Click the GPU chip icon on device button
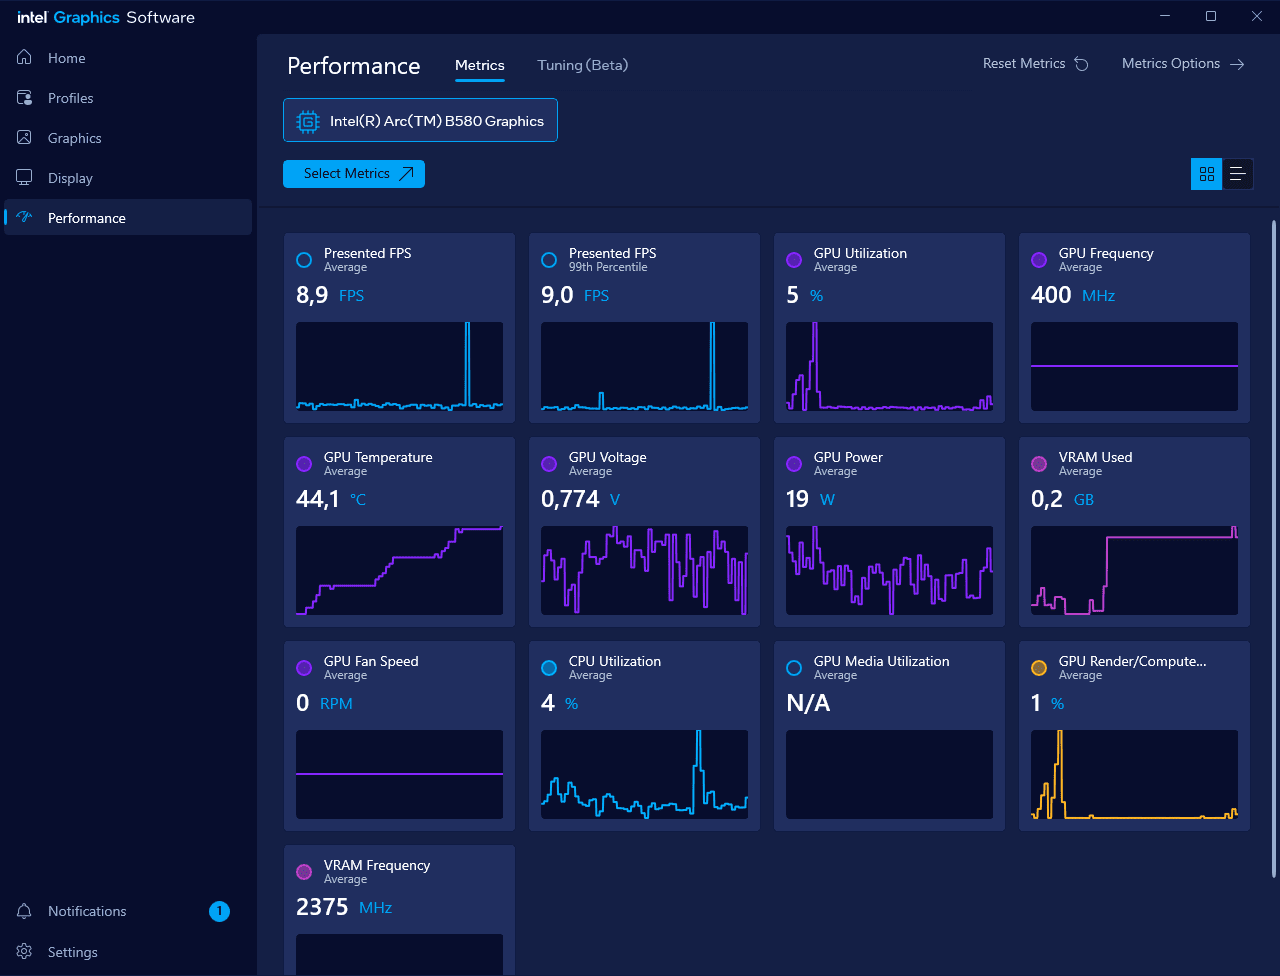 point(307,121)
